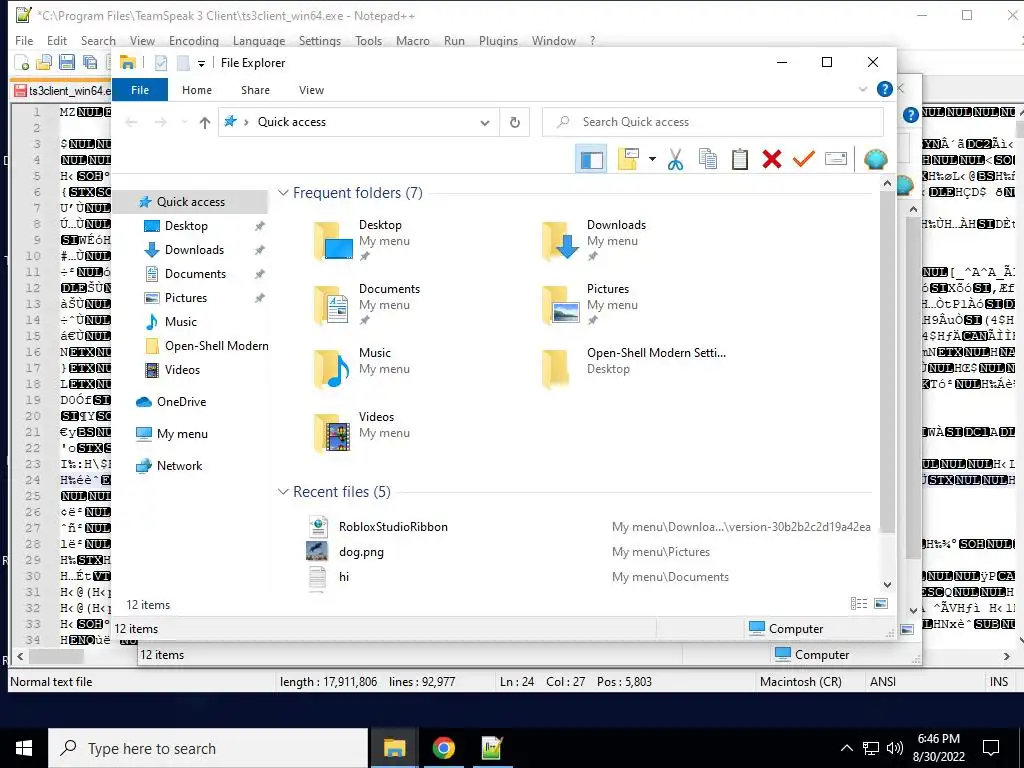This screenshot has width=1024, height=768.
Task: Select Music in the navigation pane
Action: [180, 322]
